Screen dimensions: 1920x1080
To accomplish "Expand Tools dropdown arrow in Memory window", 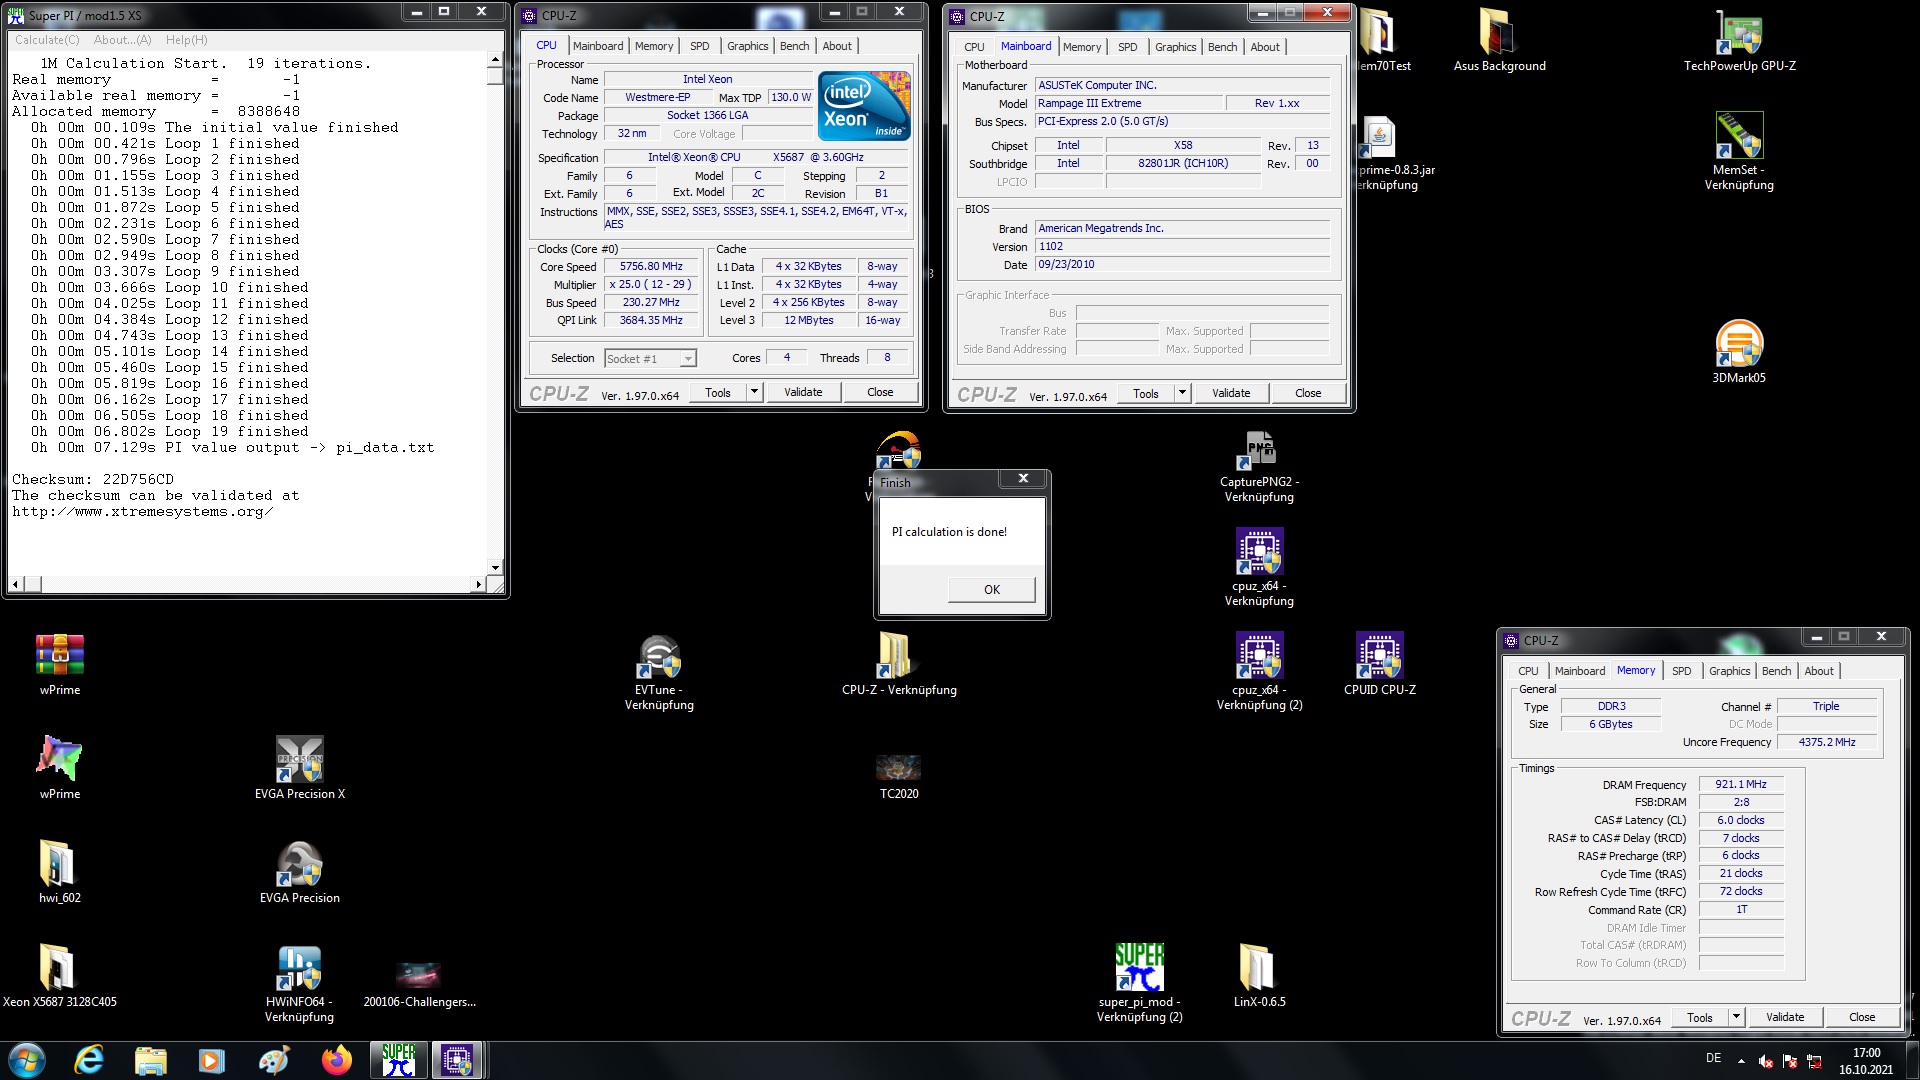I will pos(1737,1017).
